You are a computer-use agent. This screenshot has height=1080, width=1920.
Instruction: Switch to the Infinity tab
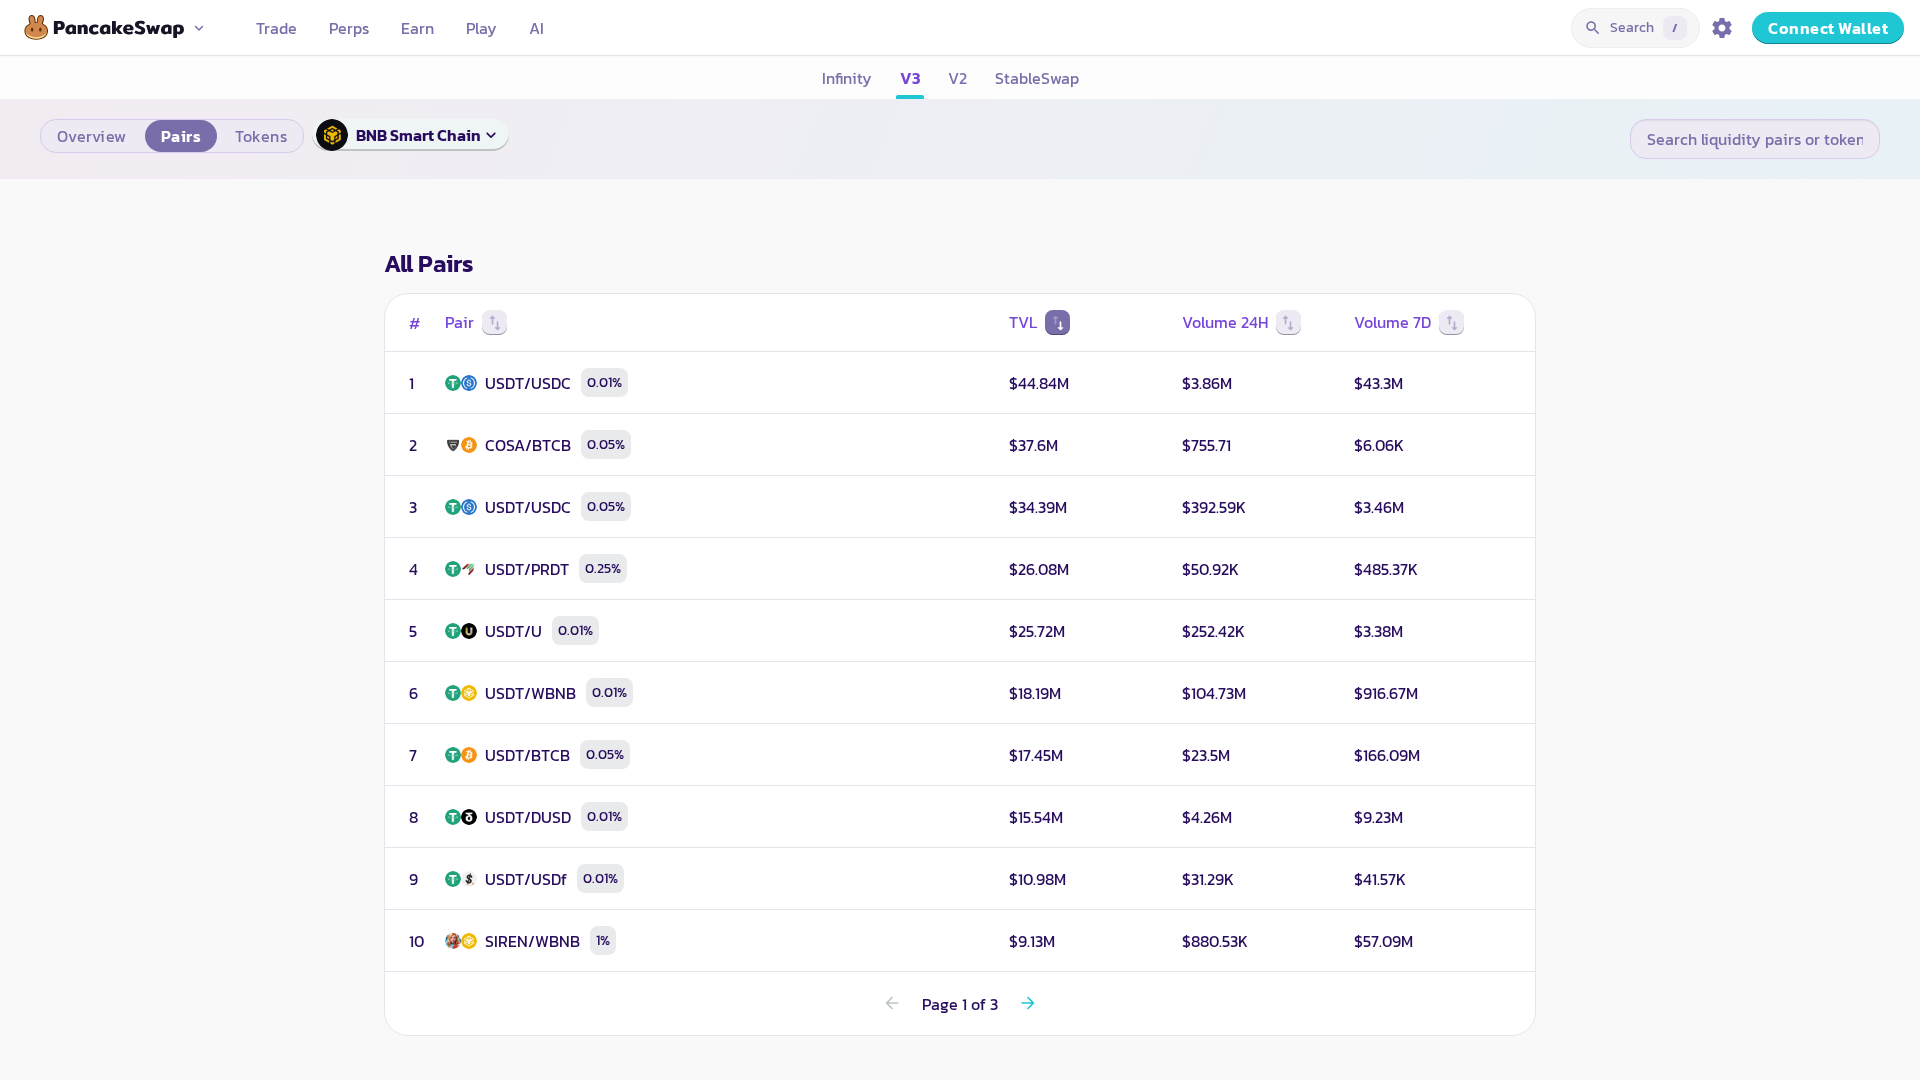pos(846,78)
